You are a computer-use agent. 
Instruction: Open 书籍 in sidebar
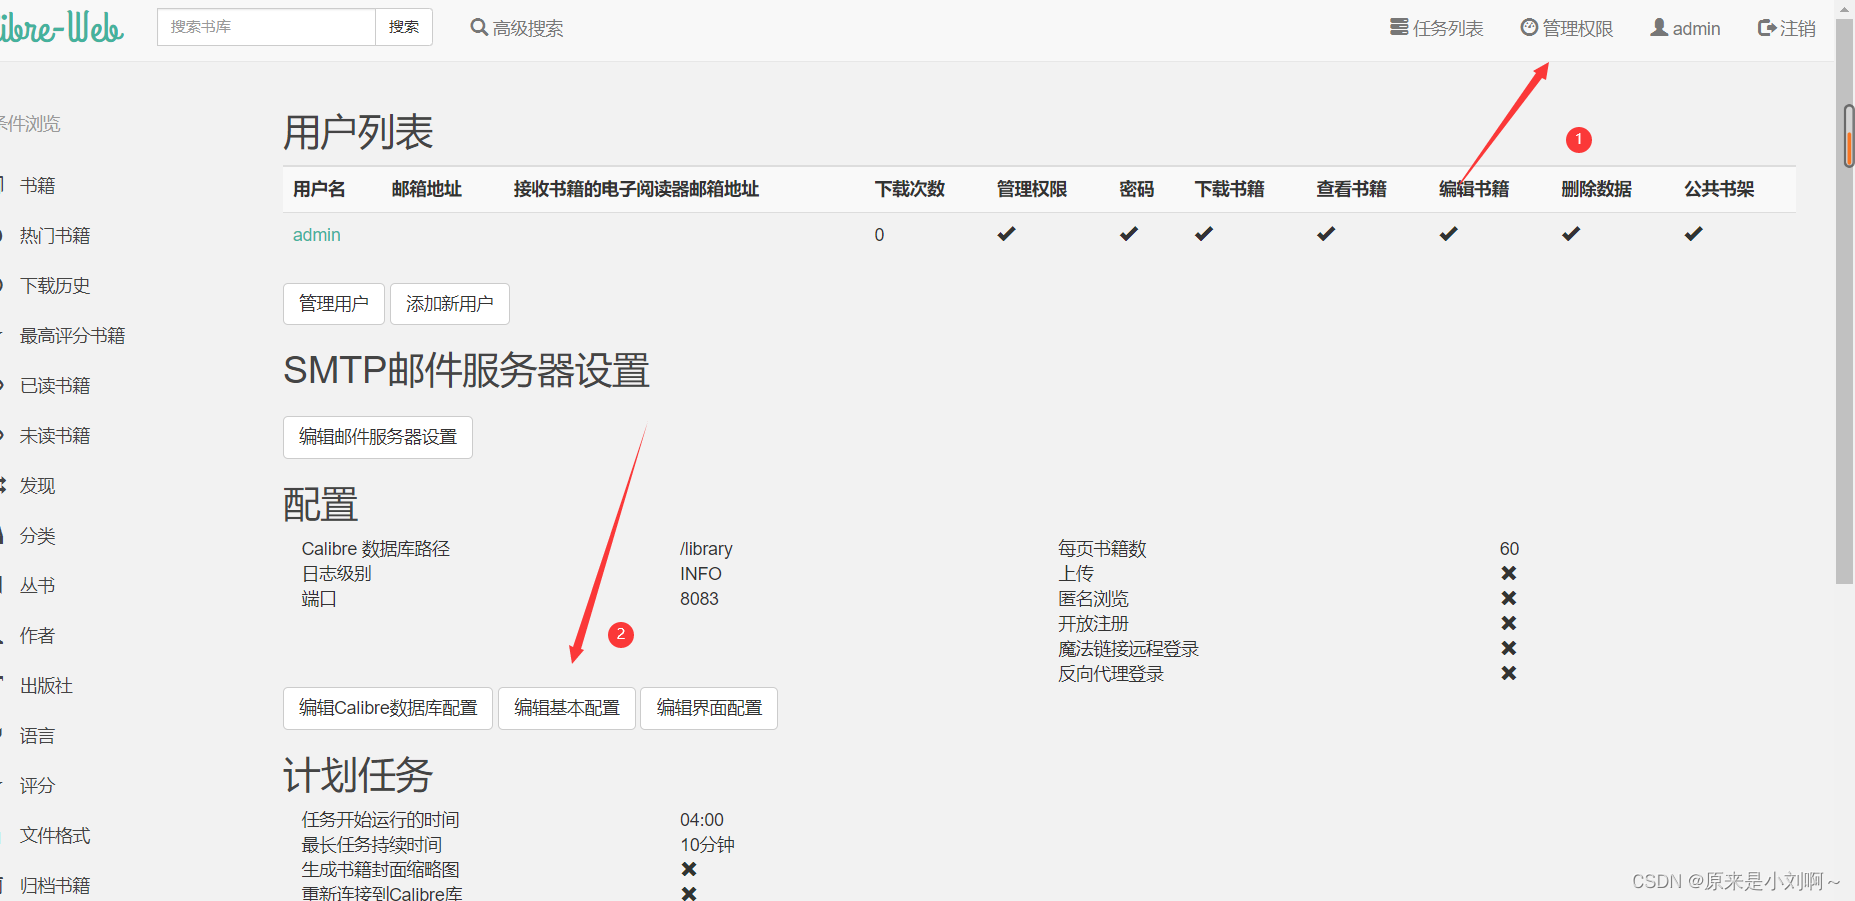point(37,186)
